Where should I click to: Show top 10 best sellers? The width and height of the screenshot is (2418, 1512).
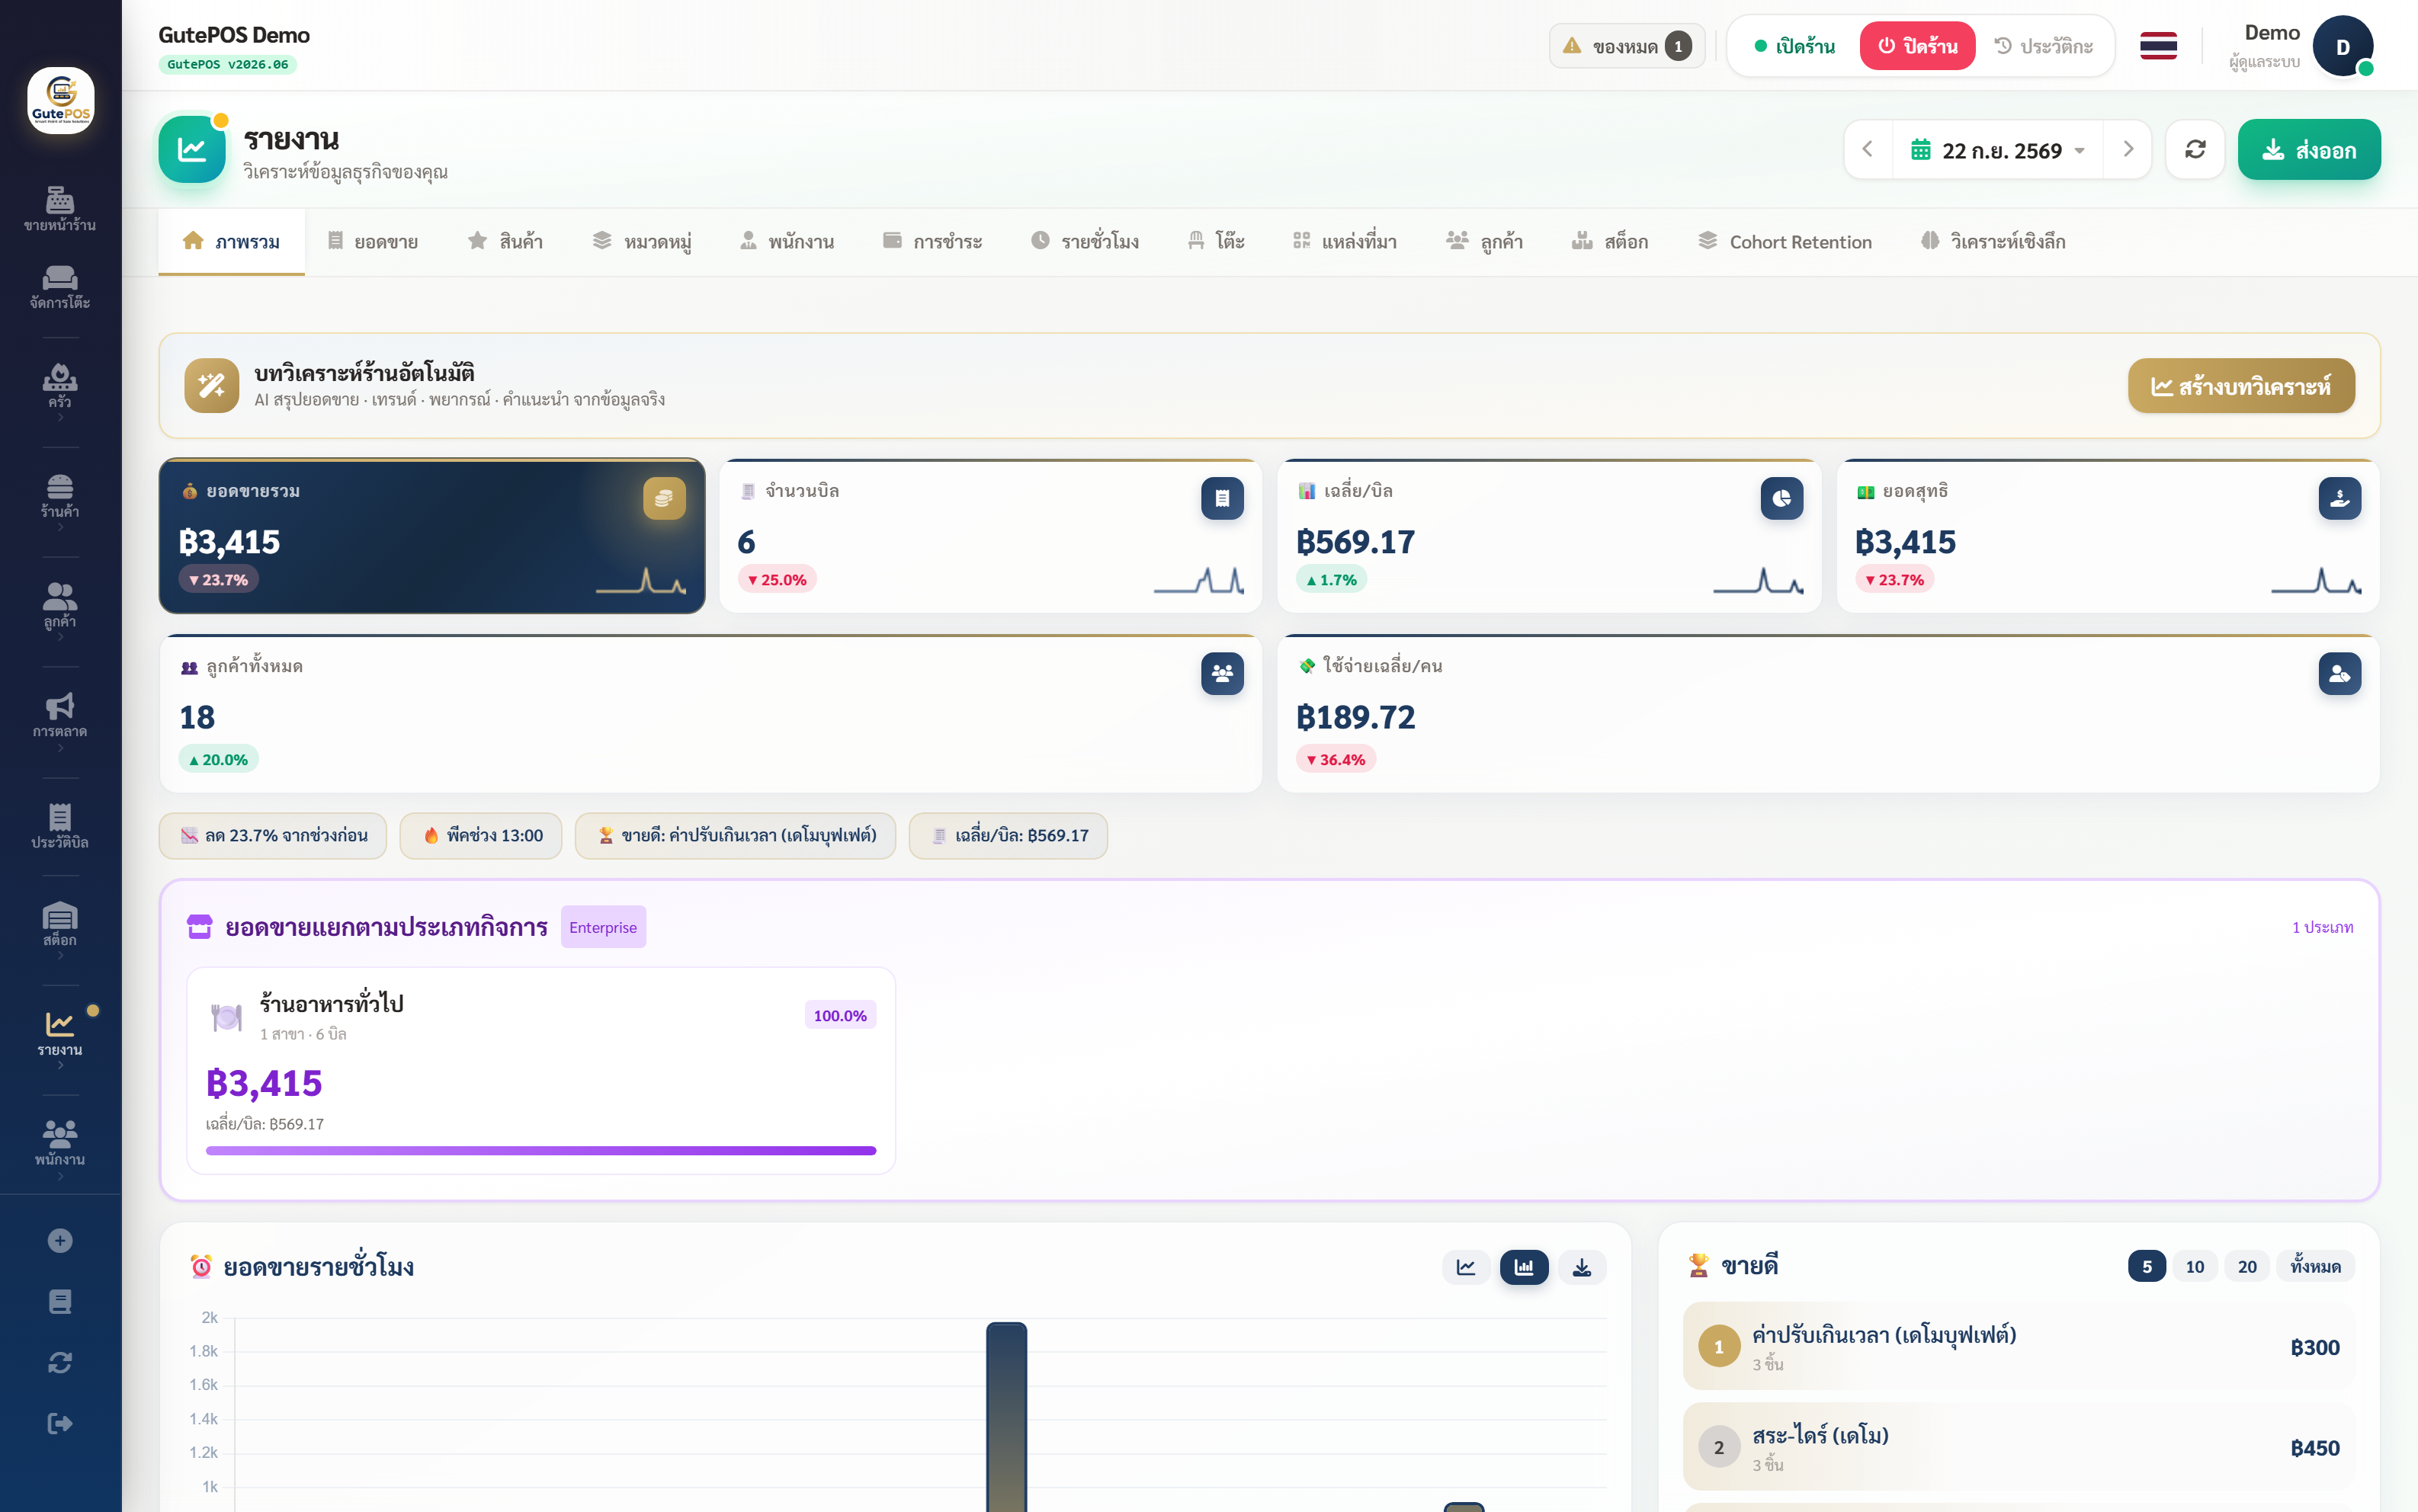[2194, 1266]
